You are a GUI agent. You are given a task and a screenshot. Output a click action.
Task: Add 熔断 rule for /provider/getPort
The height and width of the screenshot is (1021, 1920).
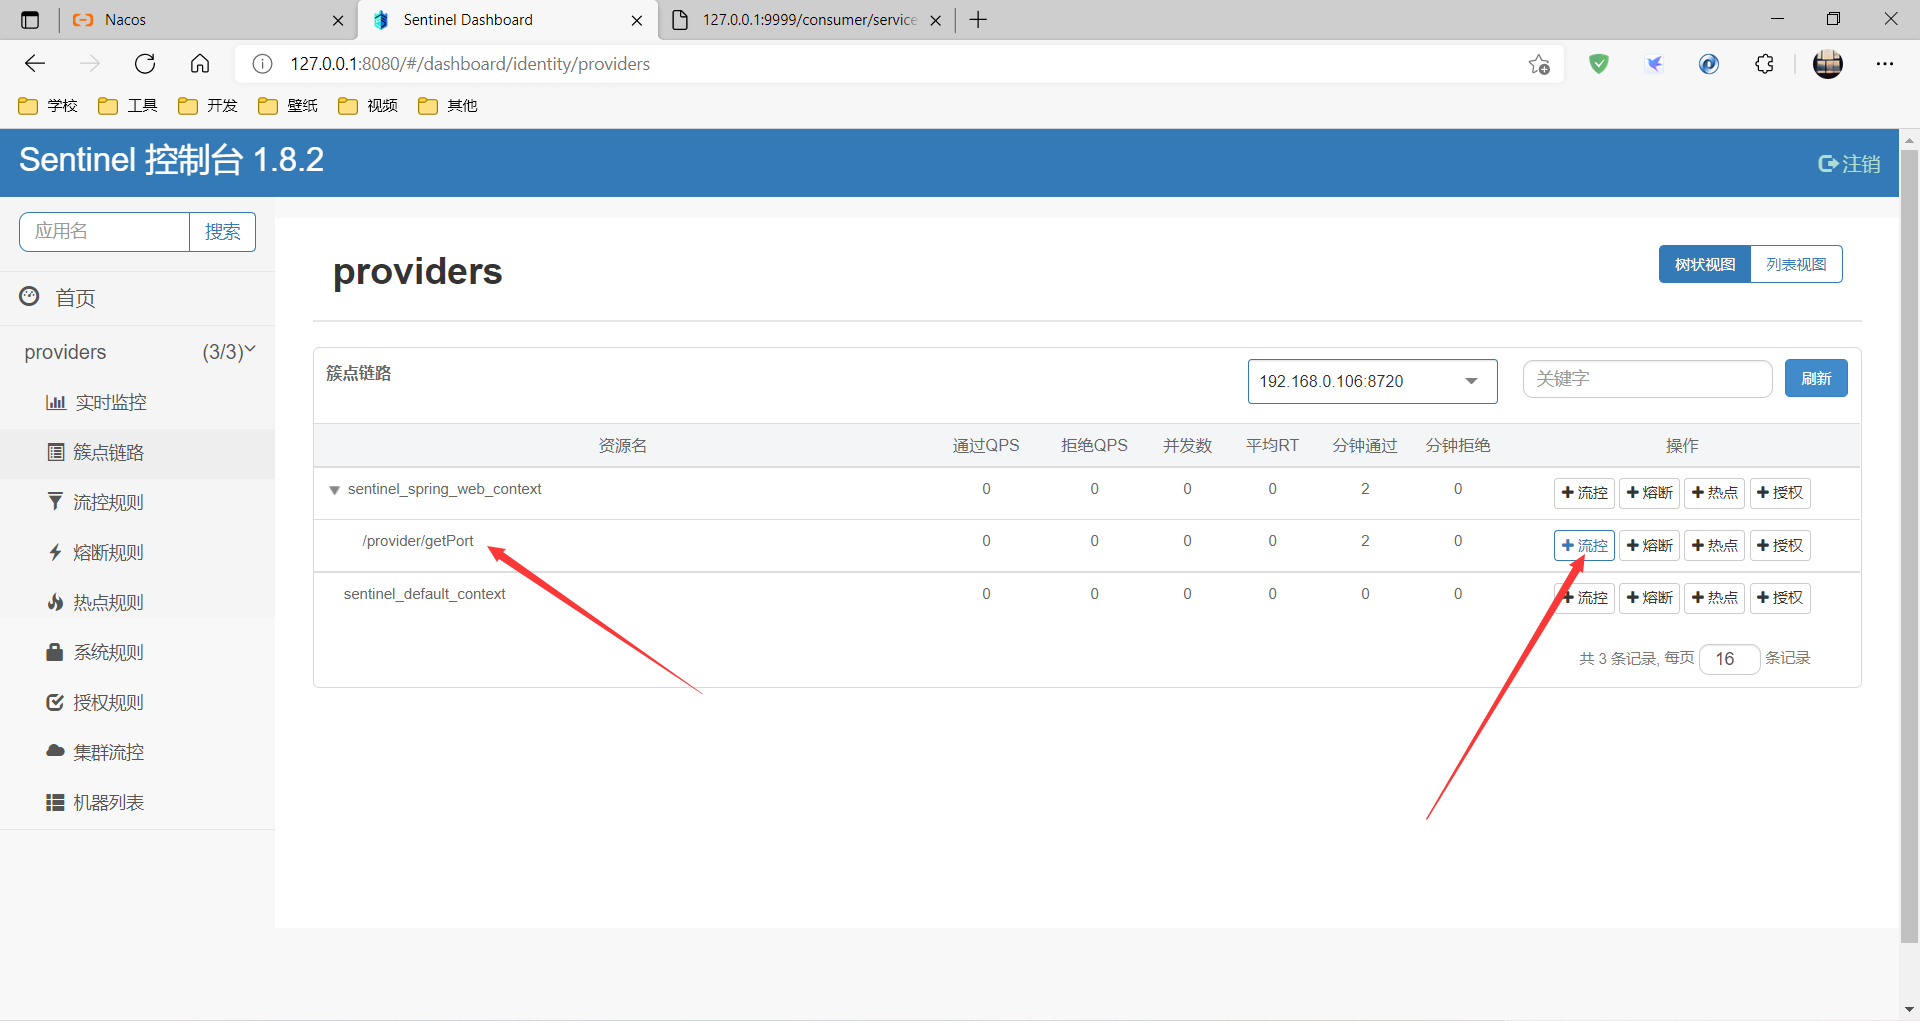click(1649, 546)
